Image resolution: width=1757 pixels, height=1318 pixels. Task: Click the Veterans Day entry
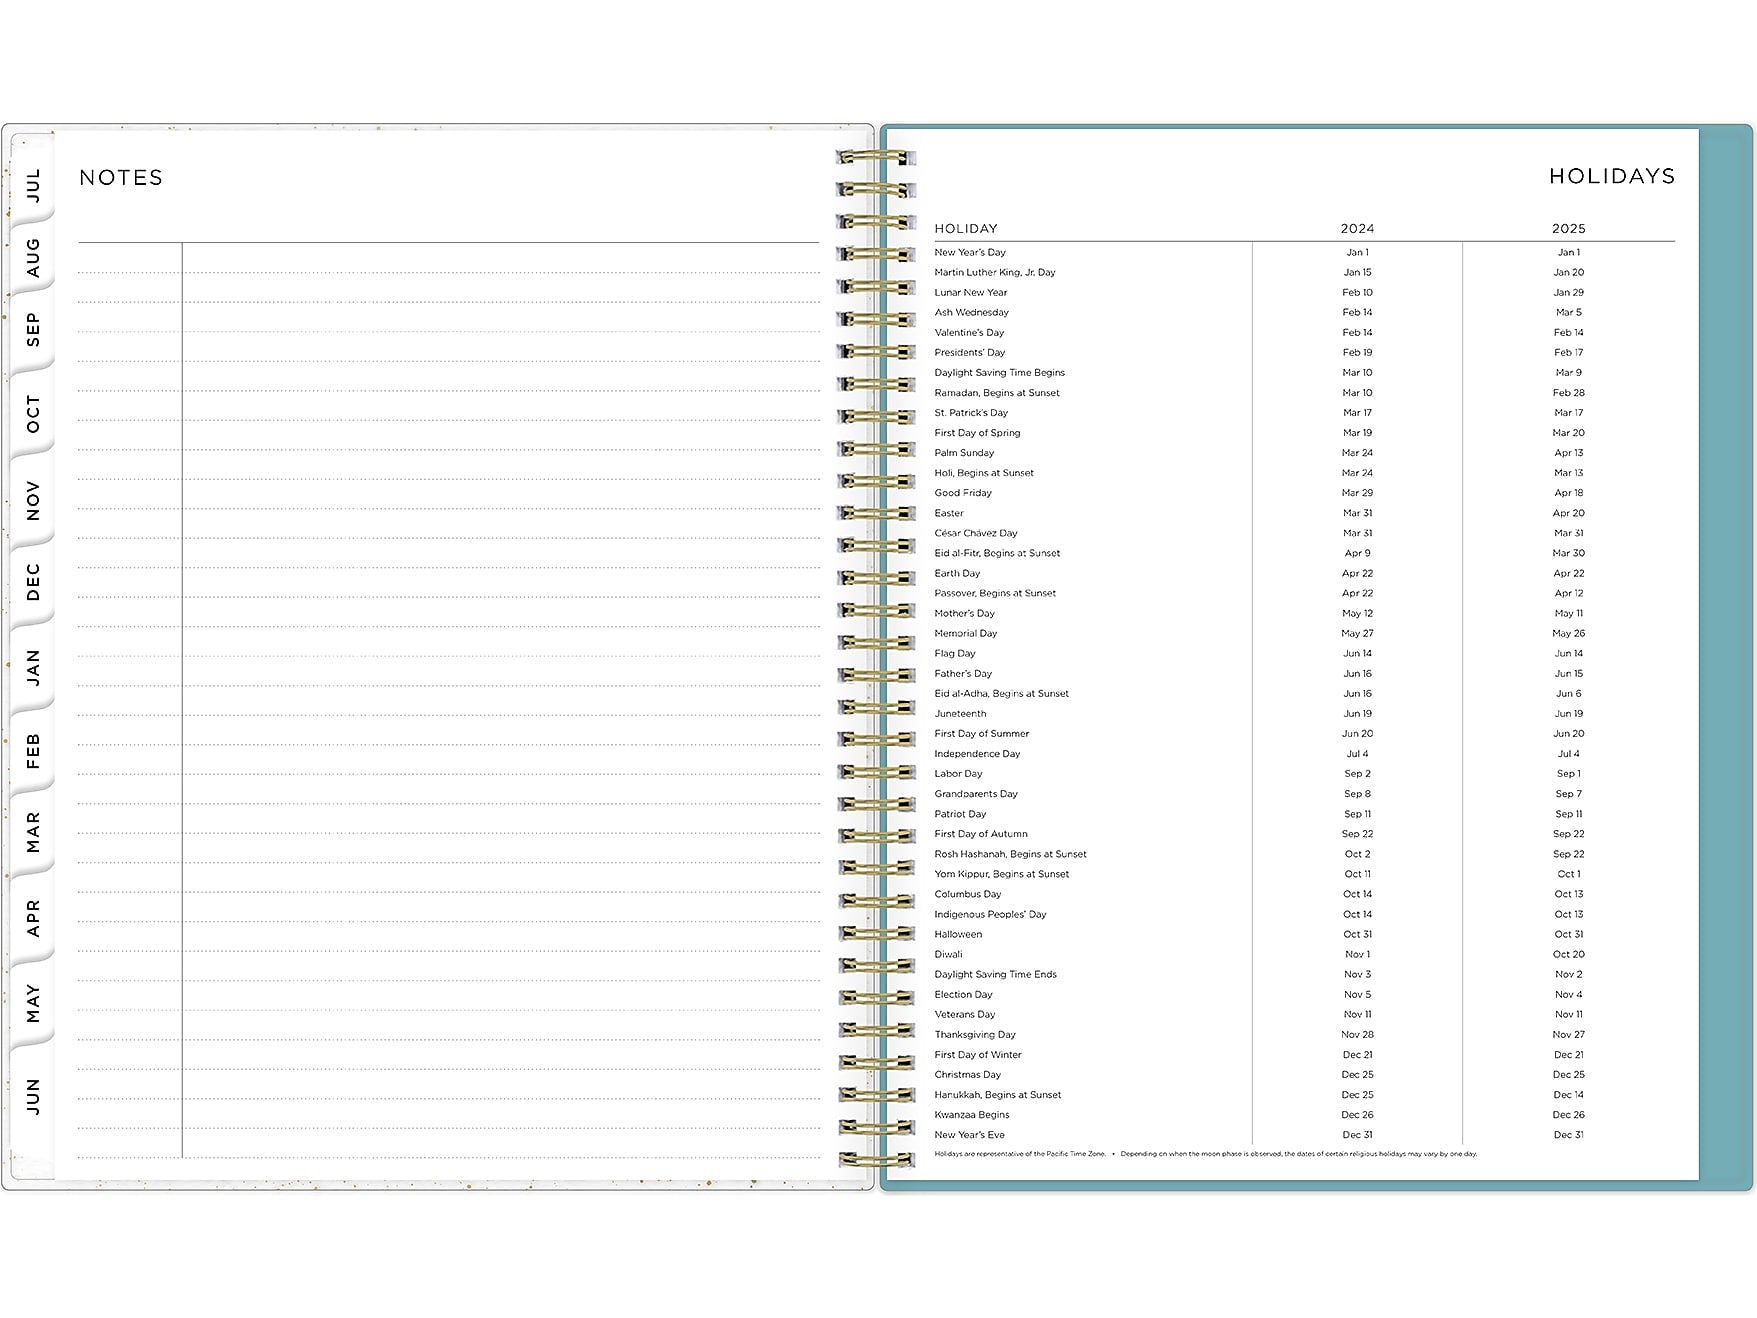click(x=964, y=1014)
